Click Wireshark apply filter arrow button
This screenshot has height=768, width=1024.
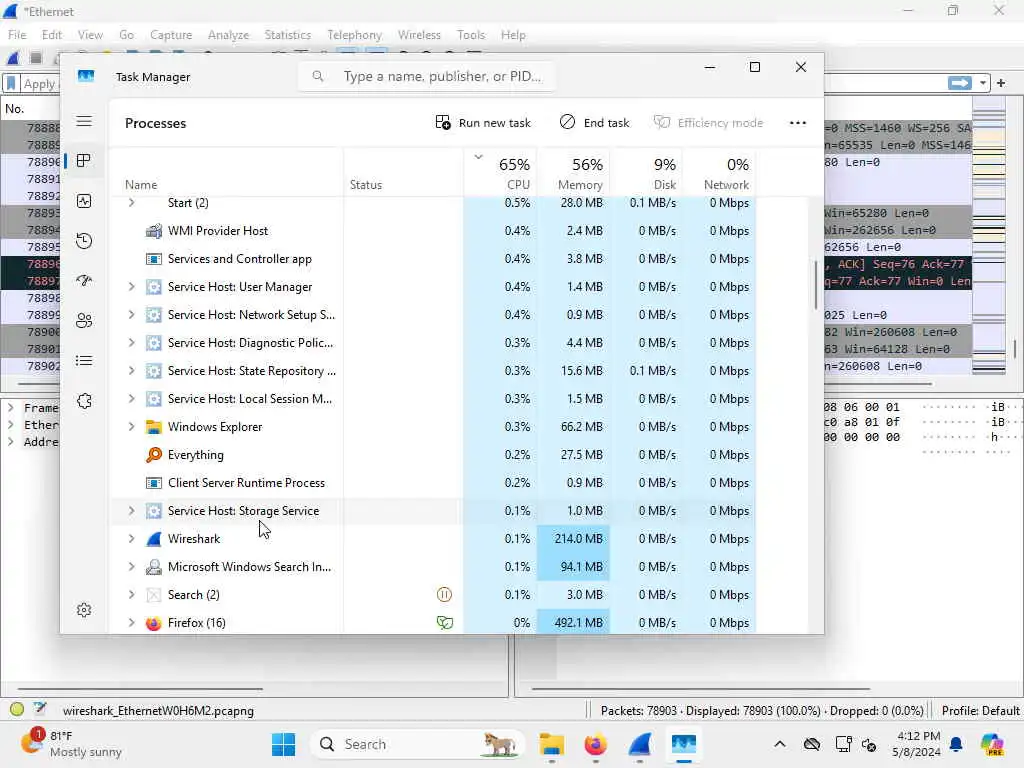(959, 83)
